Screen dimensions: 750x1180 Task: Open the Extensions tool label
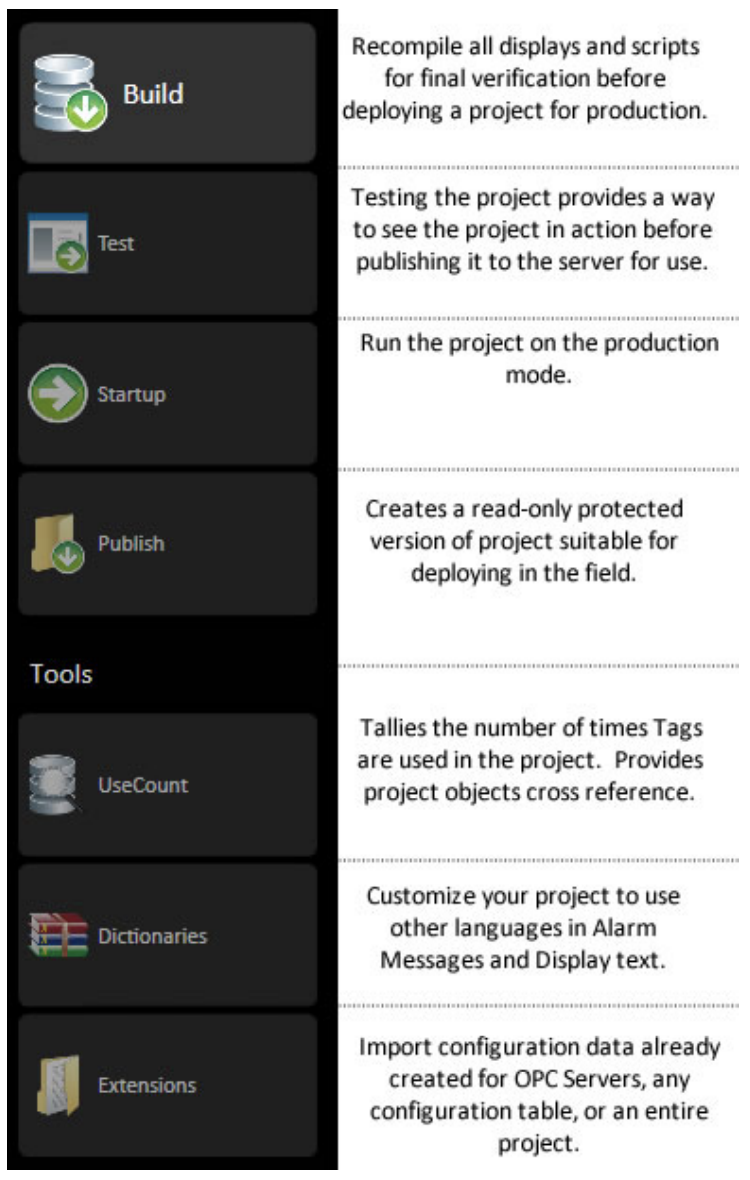pos(147,1085)
